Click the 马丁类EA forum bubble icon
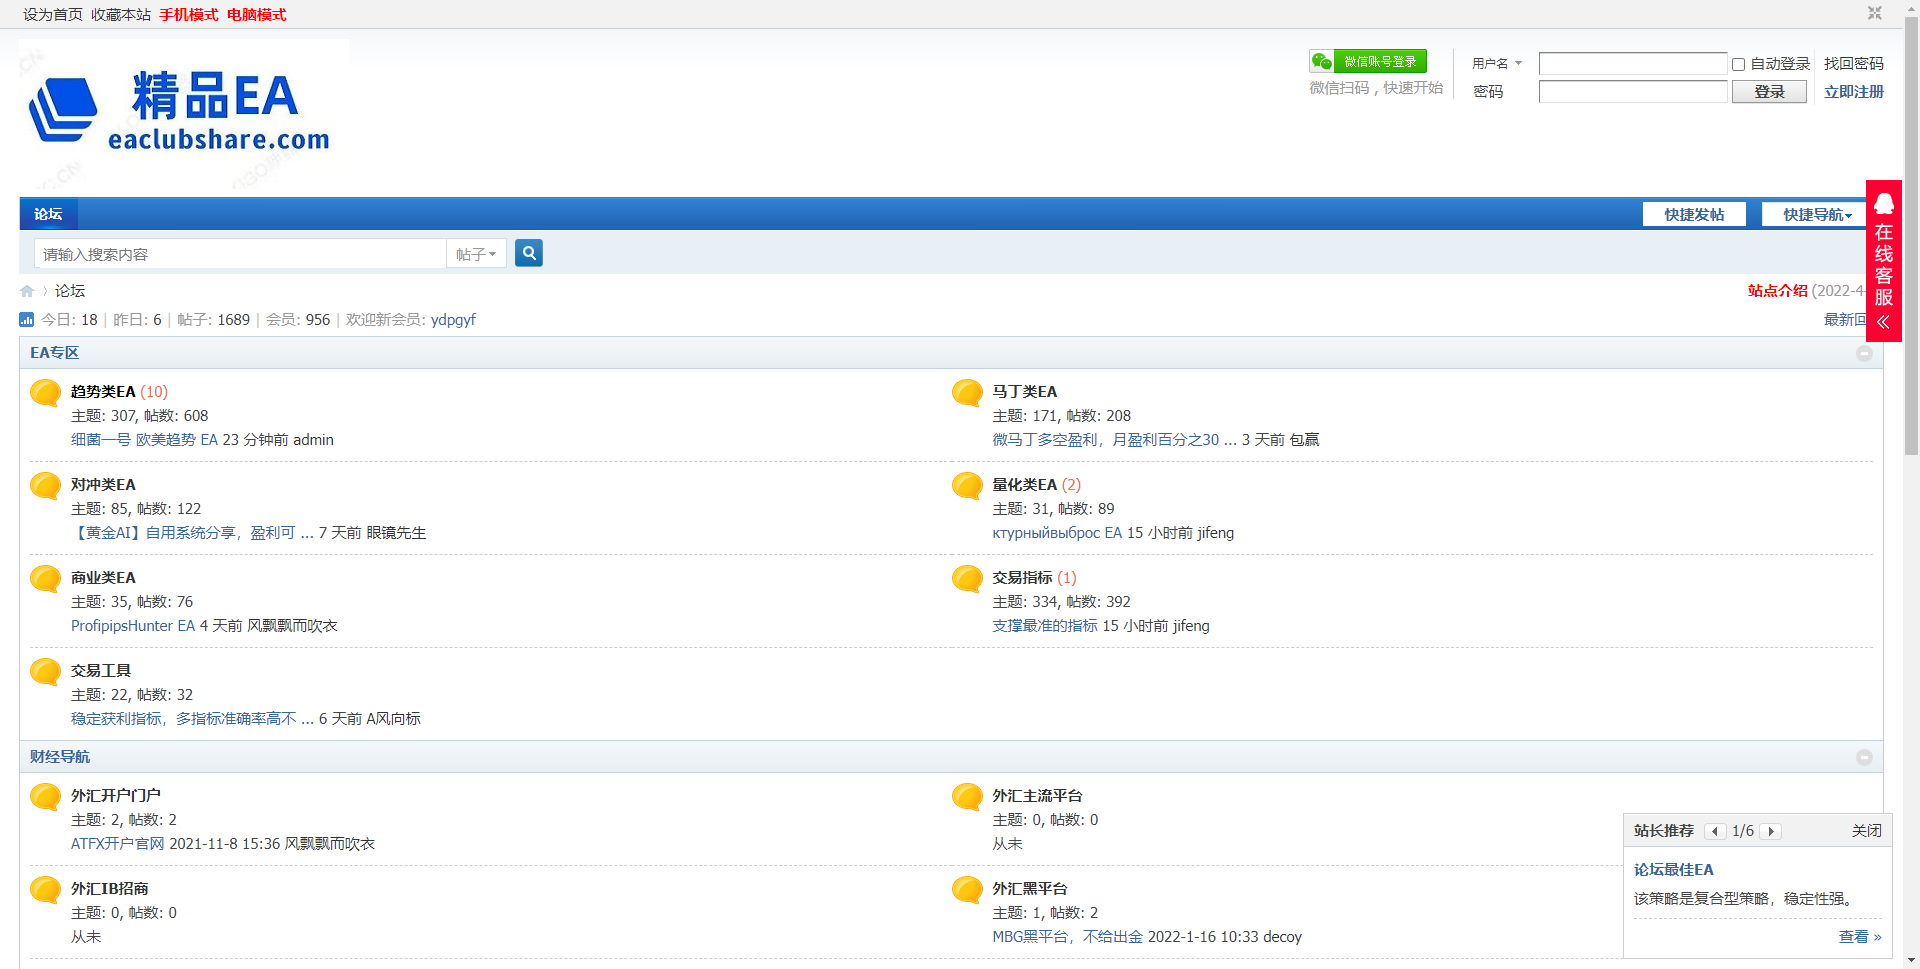 click(x=967, y=393)
